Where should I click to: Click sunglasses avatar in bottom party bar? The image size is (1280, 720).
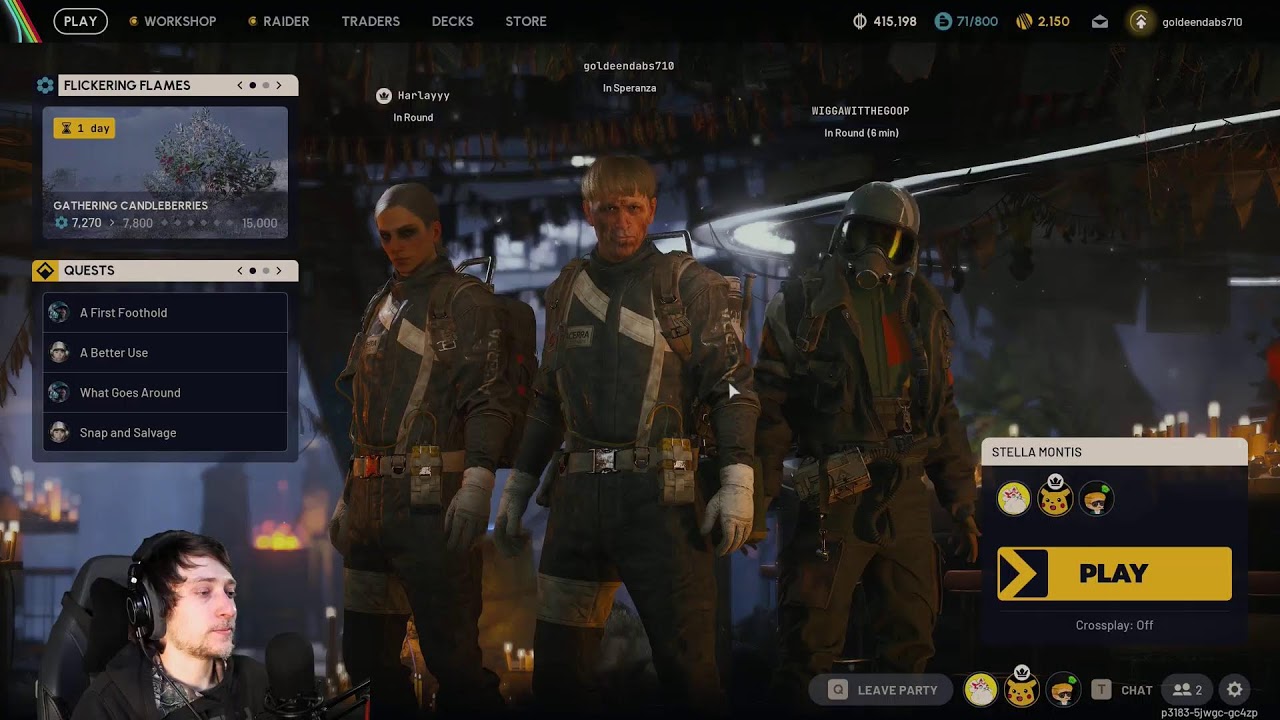pyautogui.click(x=1063, y=689)
